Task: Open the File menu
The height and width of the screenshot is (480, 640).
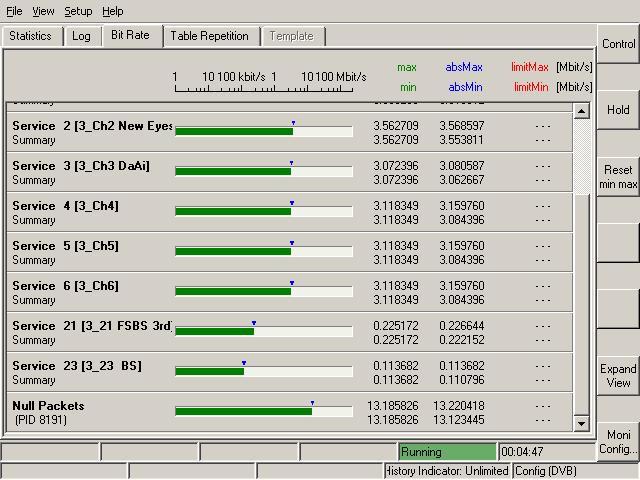Action: [14, 11]
